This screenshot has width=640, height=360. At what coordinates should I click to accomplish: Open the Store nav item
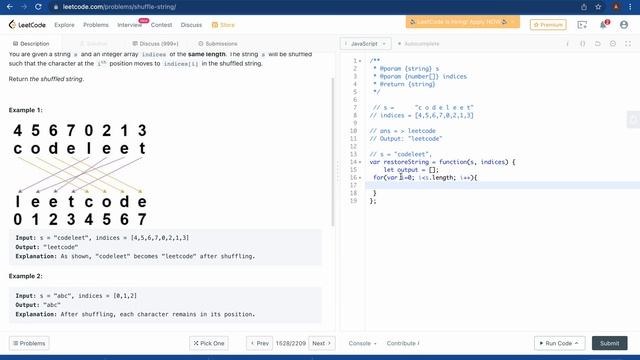tap(223, 25)
